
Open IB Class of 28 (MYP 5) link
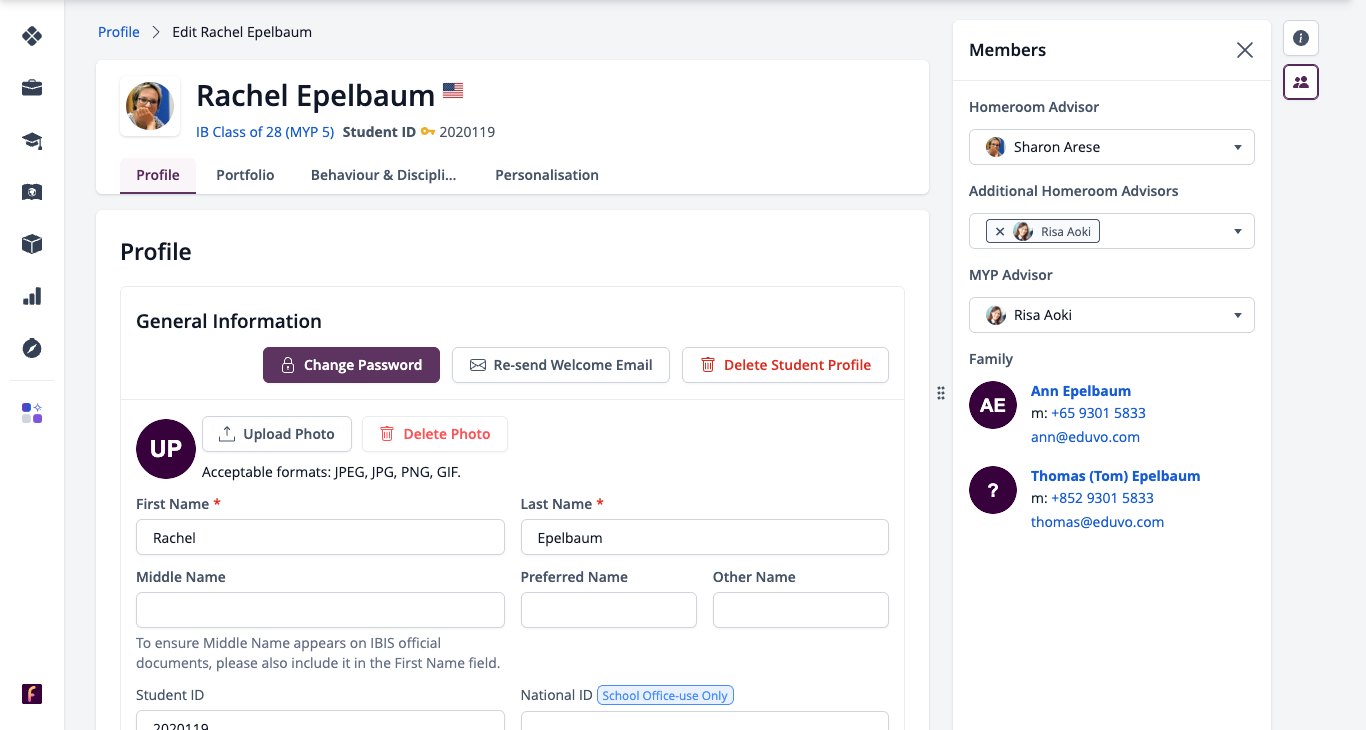(x=265, y=132)
